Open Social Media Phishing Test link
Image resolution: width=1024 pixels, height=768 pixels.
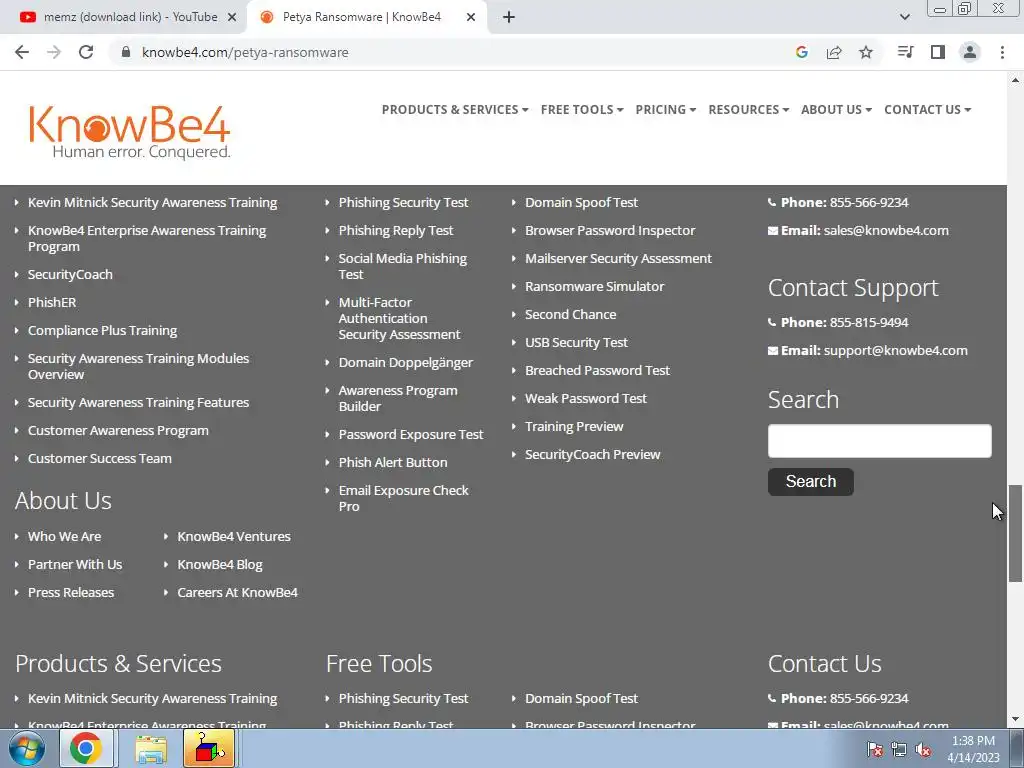coord(402,266)
